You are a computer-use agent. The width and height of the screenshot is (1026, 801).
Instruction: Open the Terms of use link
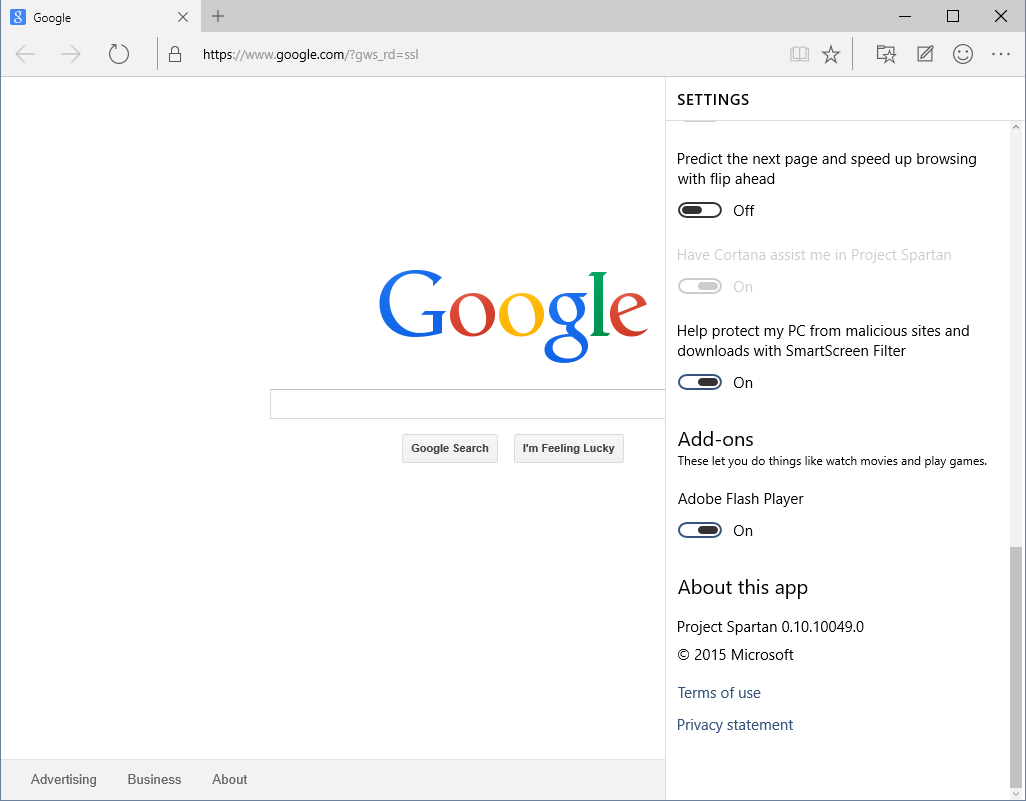(719, 693)
